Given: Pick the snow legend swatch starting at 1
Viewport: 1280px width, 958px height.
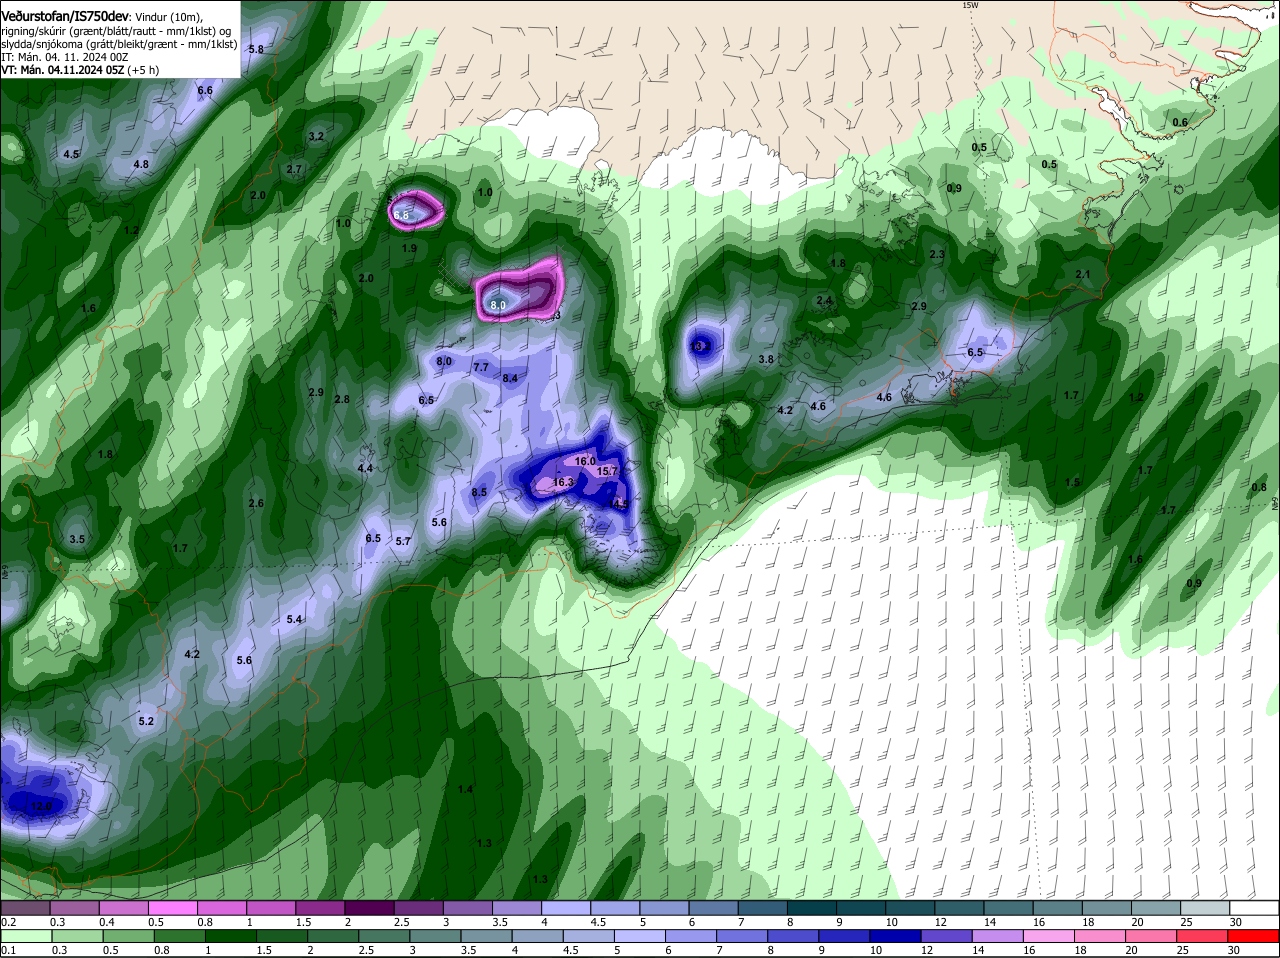Looking at the screenshot, I should 271,908.
